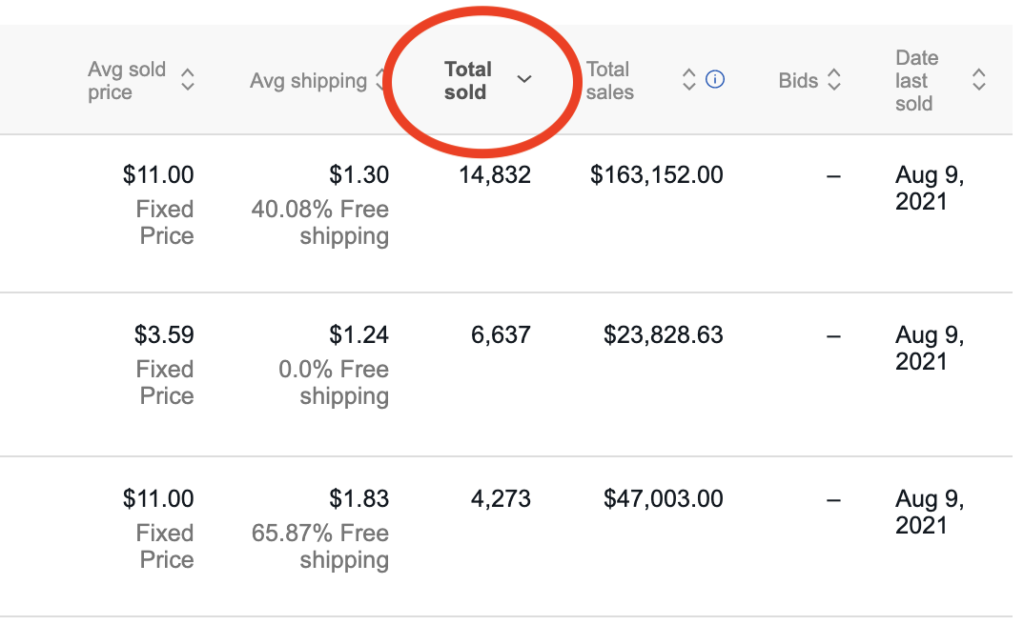Click the $47,003.00 total sales cell
The width and height of the screenshot is (1024, 625).
pyautogui.click(x=663, y=499)
